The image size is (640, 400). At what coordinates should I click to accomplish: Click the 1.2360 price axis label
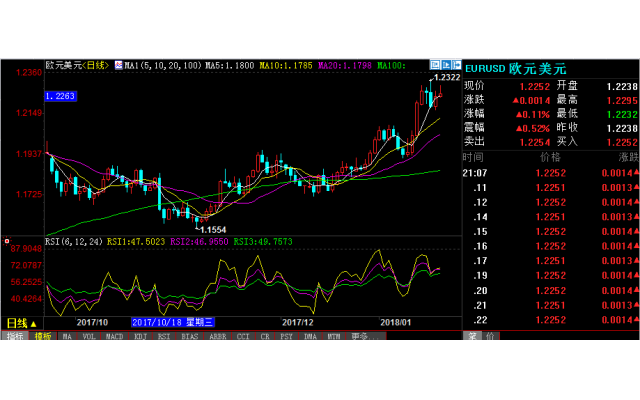29,73
